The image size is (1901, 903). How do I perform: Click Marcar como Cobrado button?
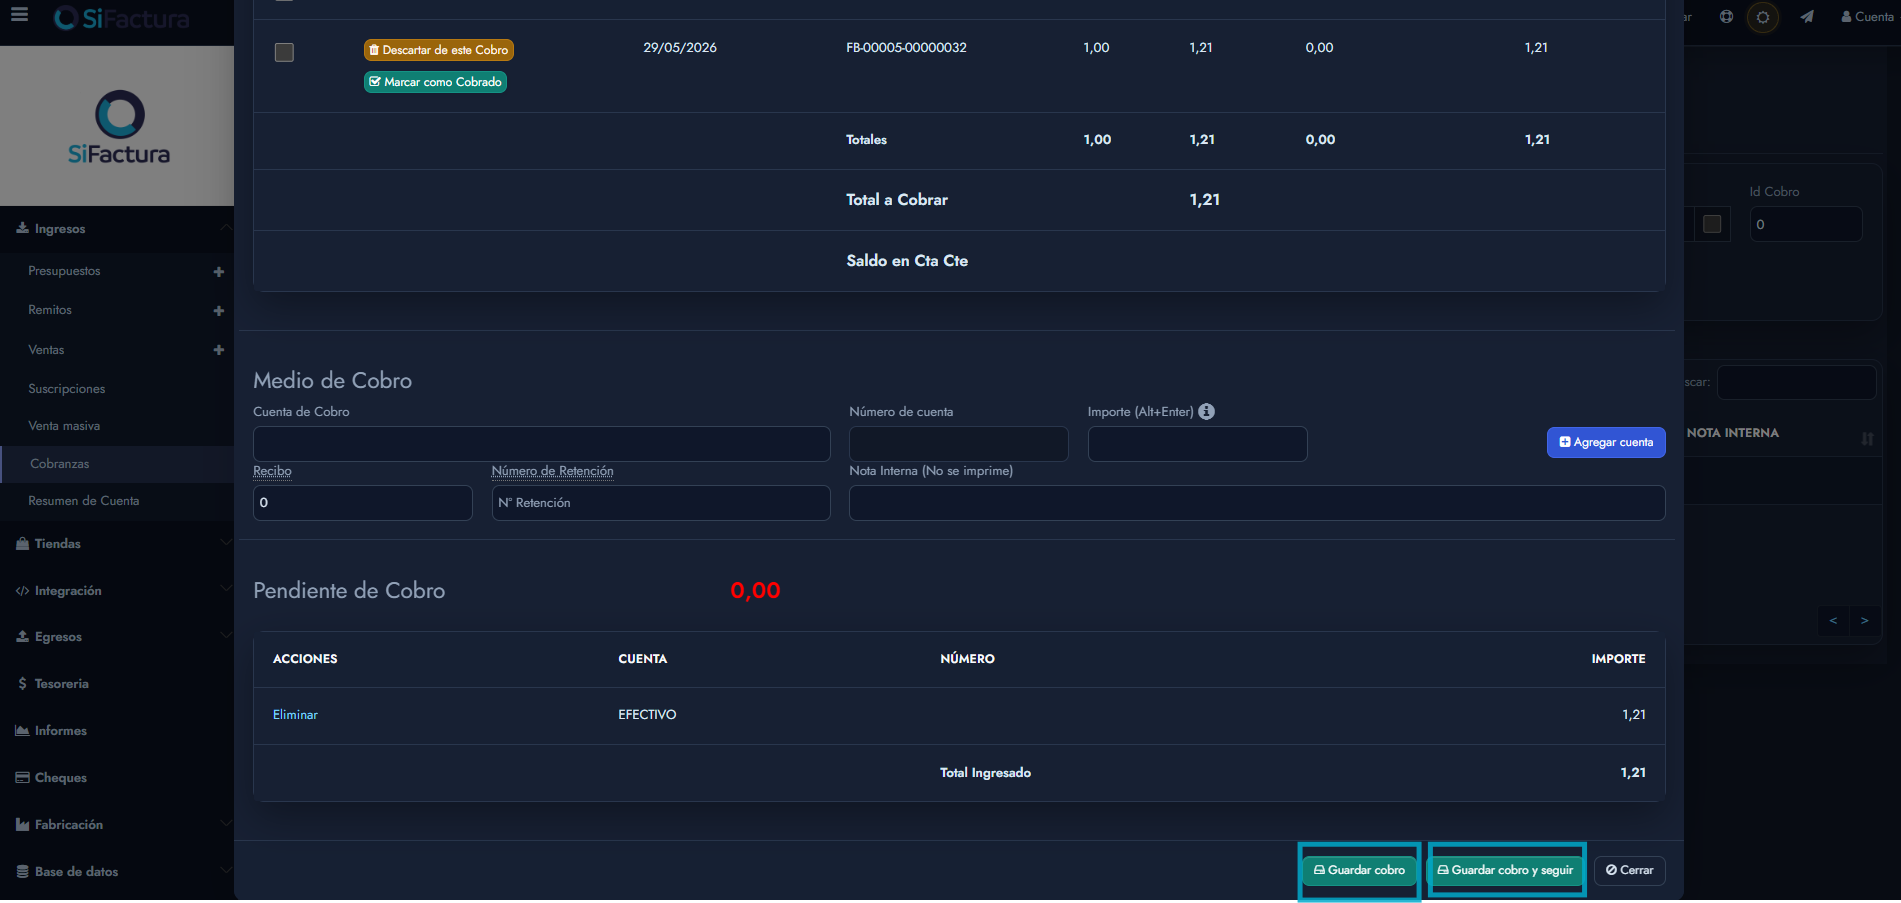click(x=435, y=82)
